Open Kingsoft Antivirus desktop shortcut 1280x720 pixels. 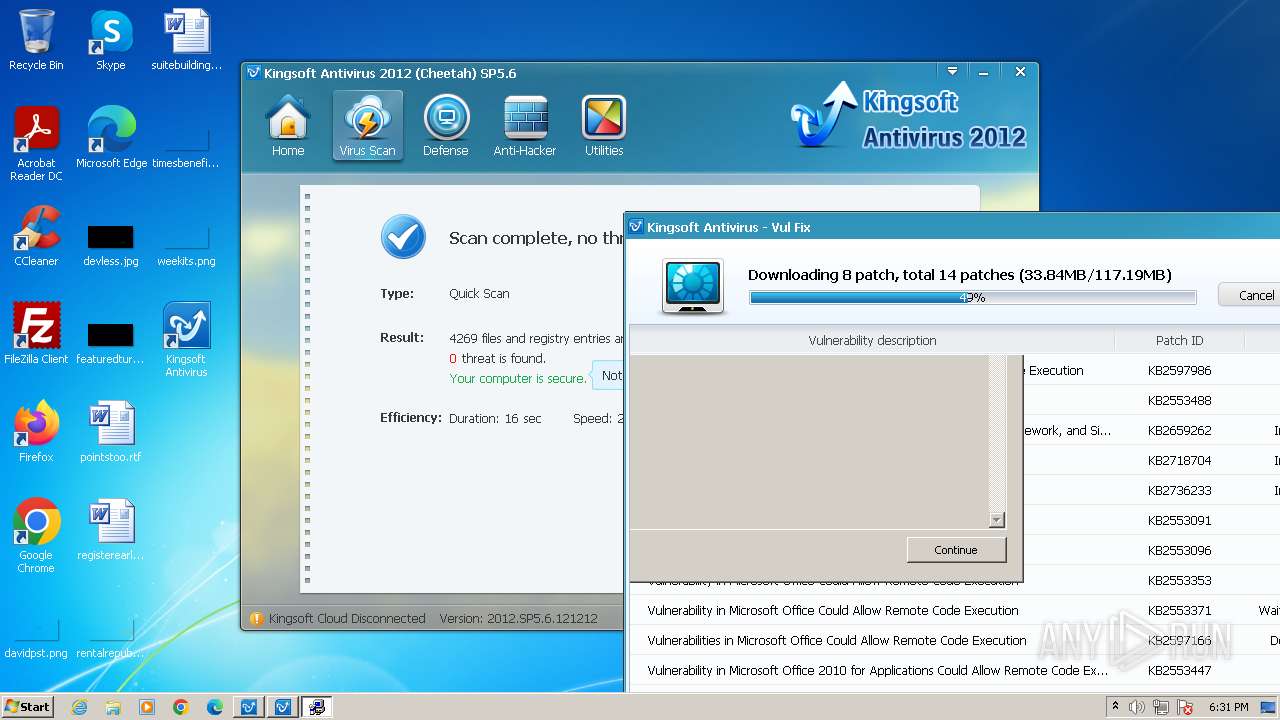tap(187, 340)
